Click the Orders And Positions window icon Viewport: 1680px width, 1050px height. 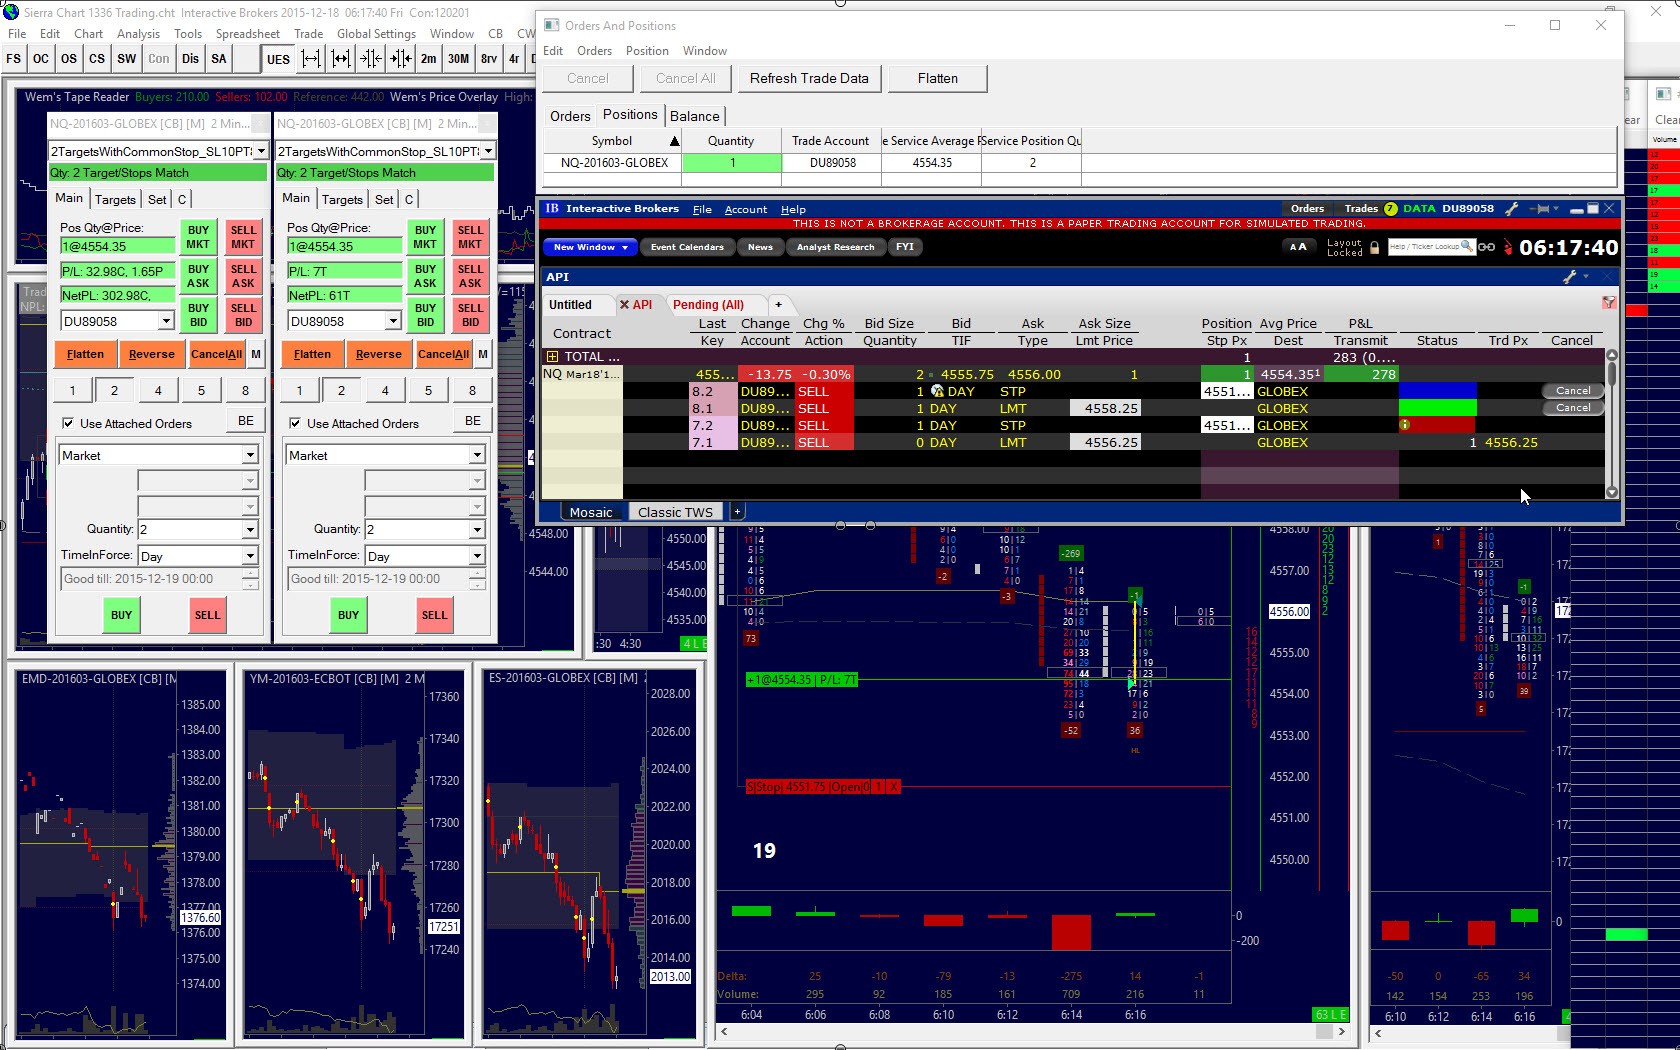551,25
